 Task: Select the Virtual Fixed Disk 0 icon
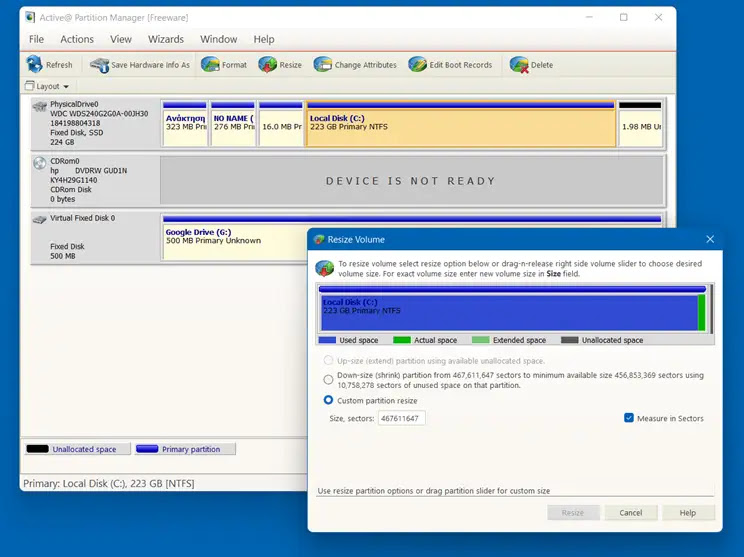point(39,219)
